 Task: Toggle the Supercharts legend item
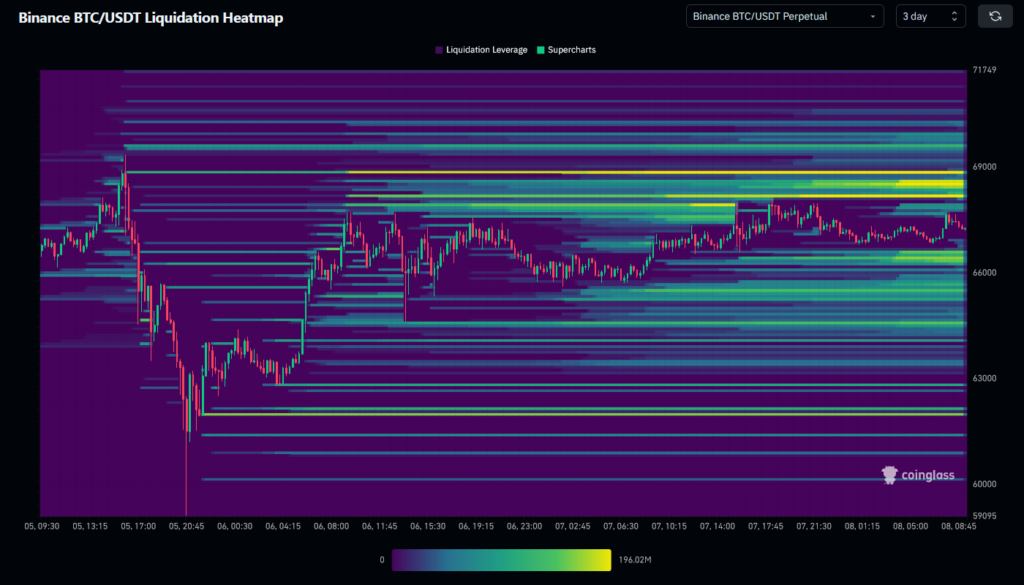click(566, 50)
